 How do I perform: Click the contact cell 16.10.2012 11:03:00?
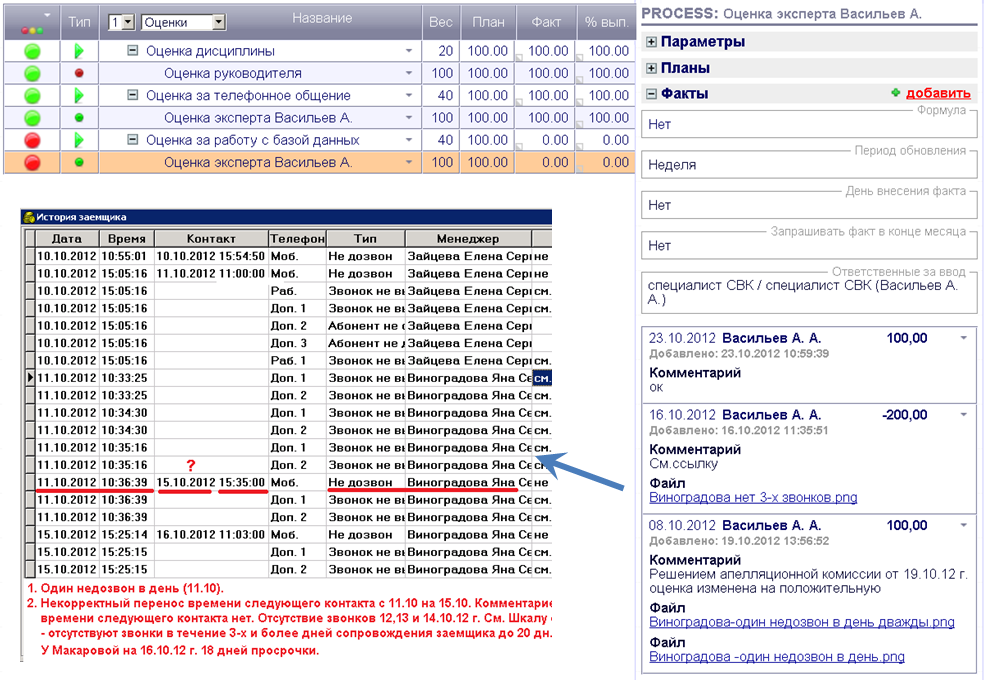(211, 535)
